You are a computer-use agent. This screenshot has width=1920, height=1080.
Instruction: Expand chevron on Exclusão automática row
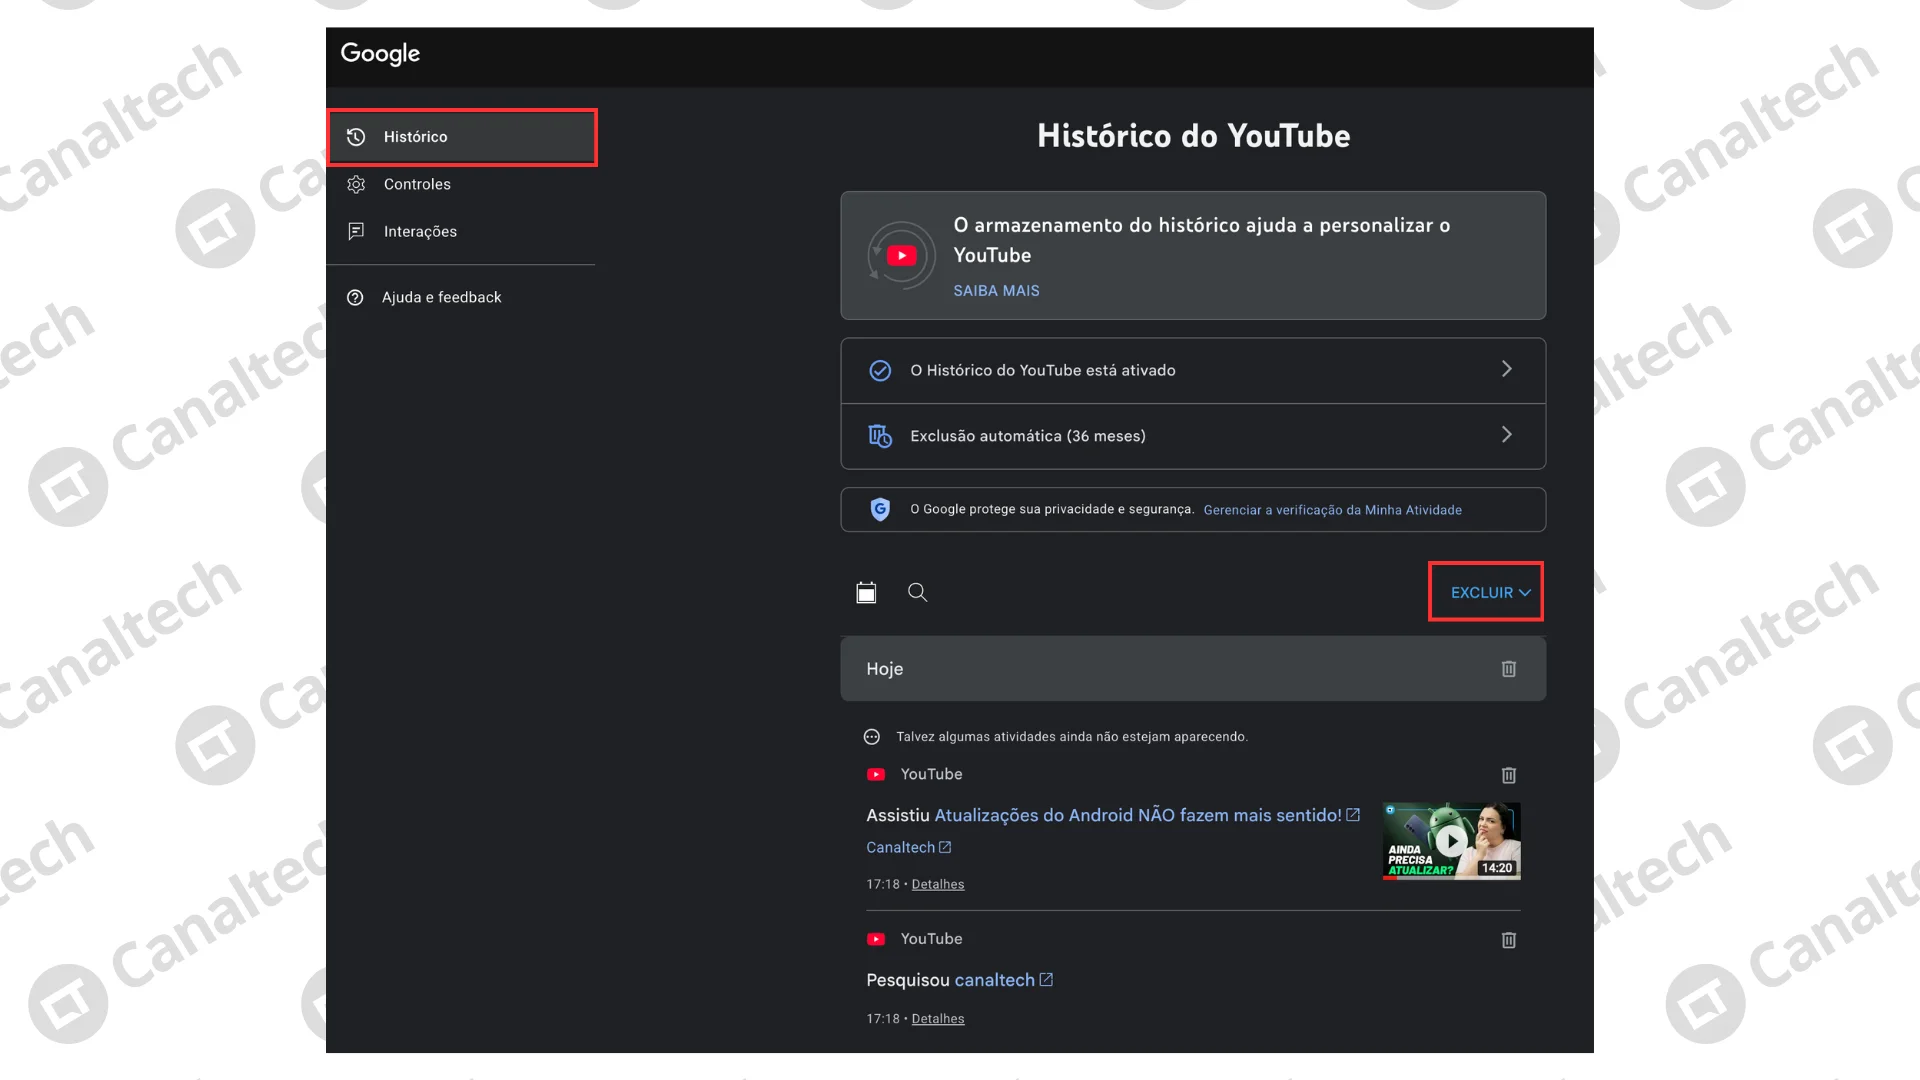1506,435
